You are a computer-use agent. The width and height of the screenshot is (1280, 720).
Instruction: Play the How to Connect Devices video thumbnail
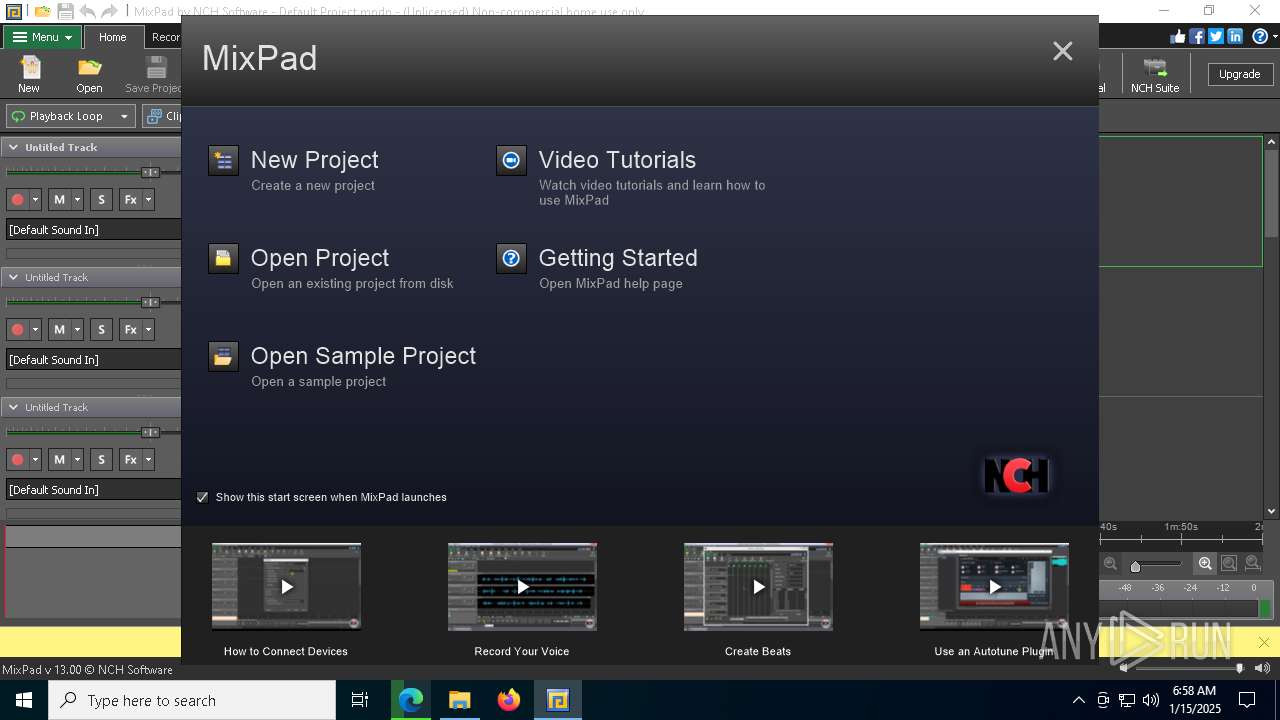click(x=286, y=587)
